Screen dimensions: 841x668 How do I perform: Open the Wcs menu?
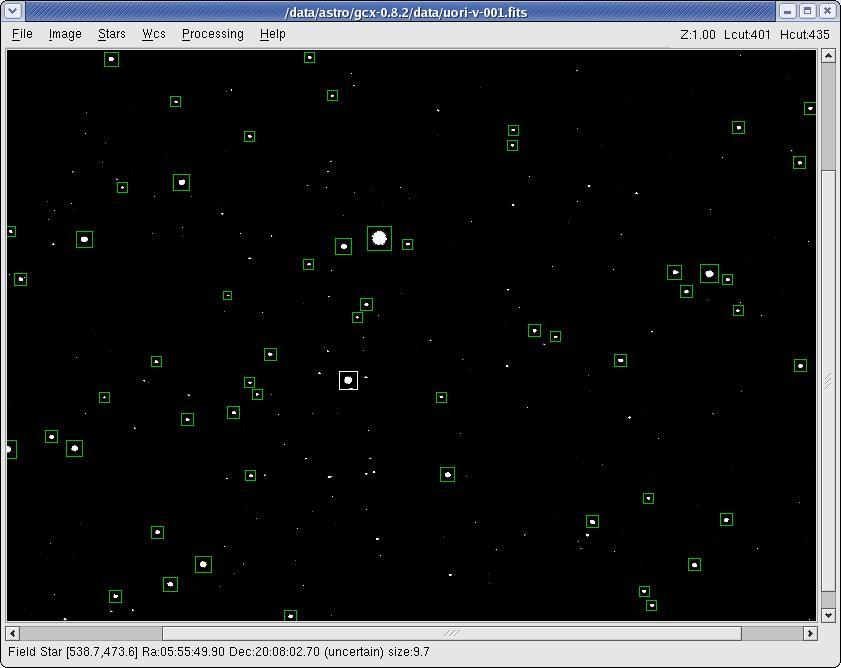(x=154, y=34)
